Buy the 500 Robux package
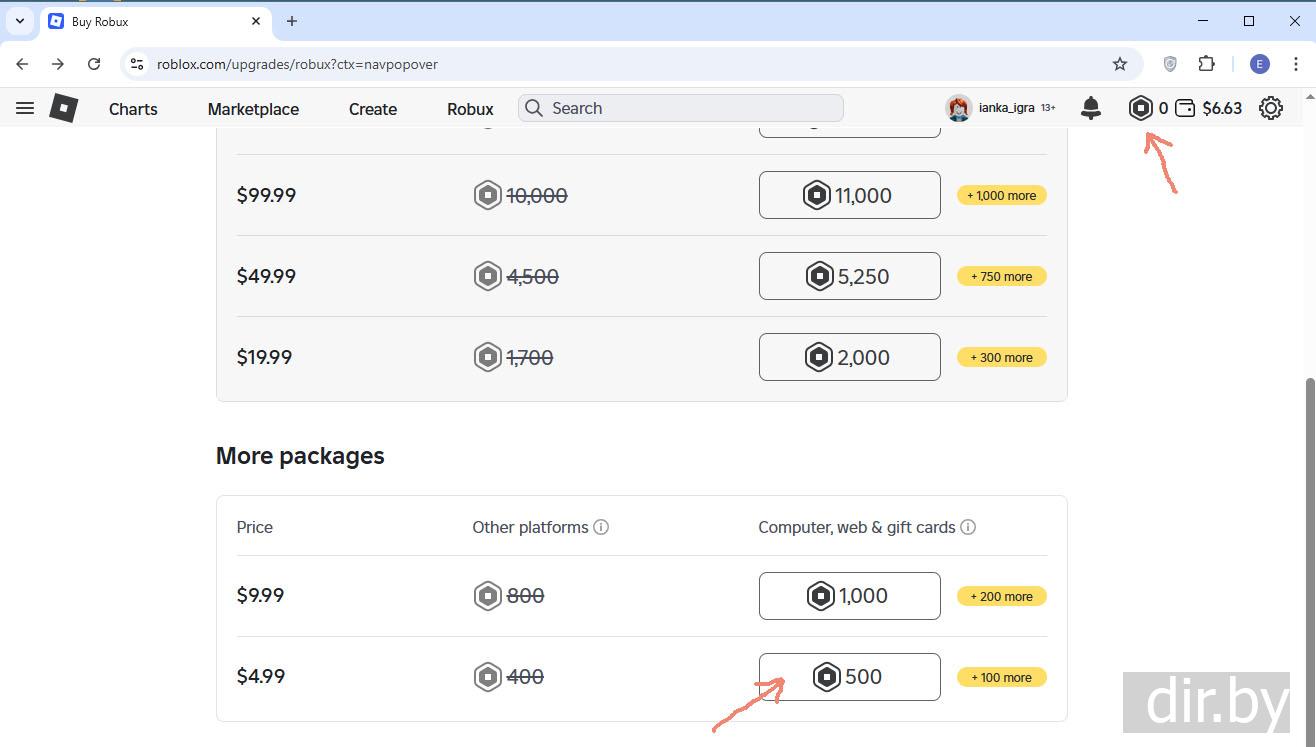Screen dimensions: 1316x747 click(x=849, y=677)
